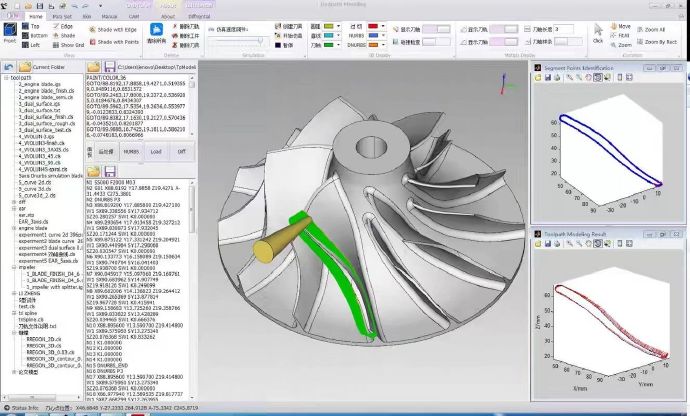The width and height of the screenshot is (690, 416).
Task: Click the Zoom All icon
Action: point(639,31)
